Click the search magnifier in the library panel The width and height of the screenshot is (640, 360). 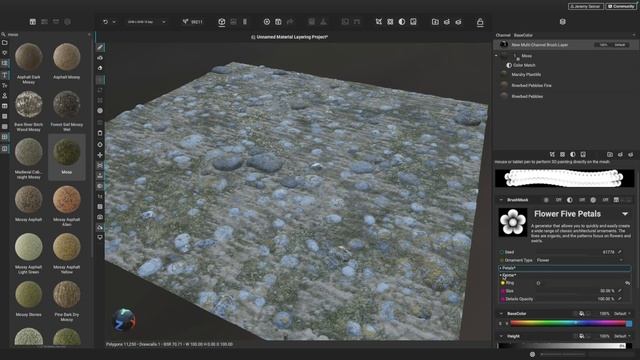coord(3,35)
